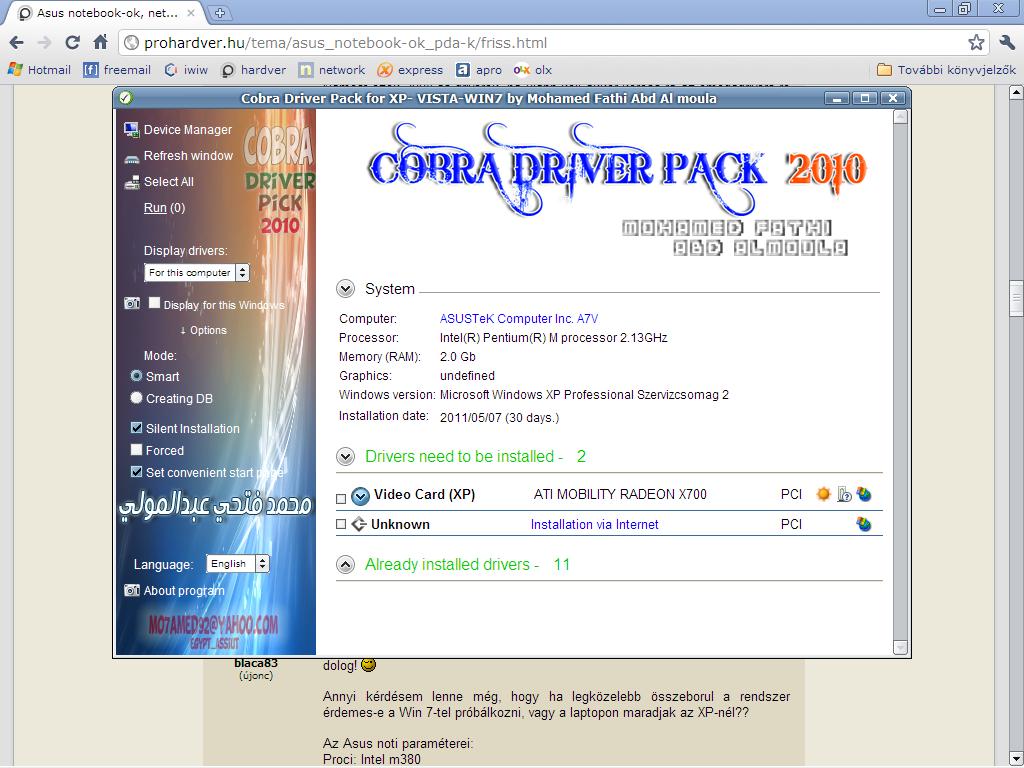Open További könyvjelzők bookmarks folder
This screenshot has width=1024, height=768.
(x=946, y=70)
